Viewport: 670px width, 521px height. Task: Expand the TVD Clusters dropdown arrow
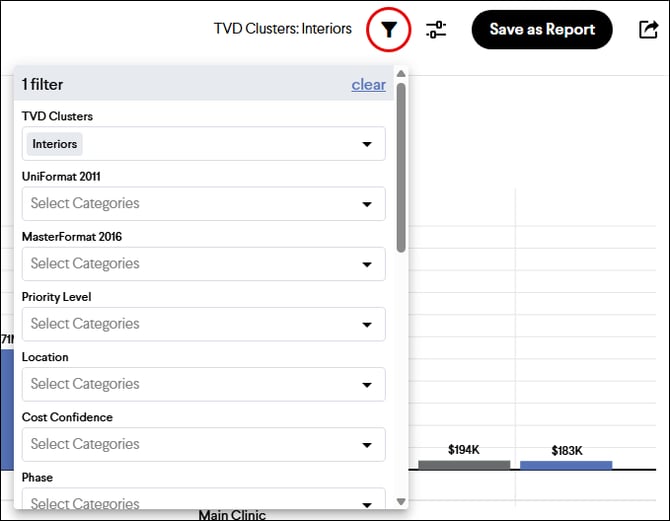pos(367,144)
